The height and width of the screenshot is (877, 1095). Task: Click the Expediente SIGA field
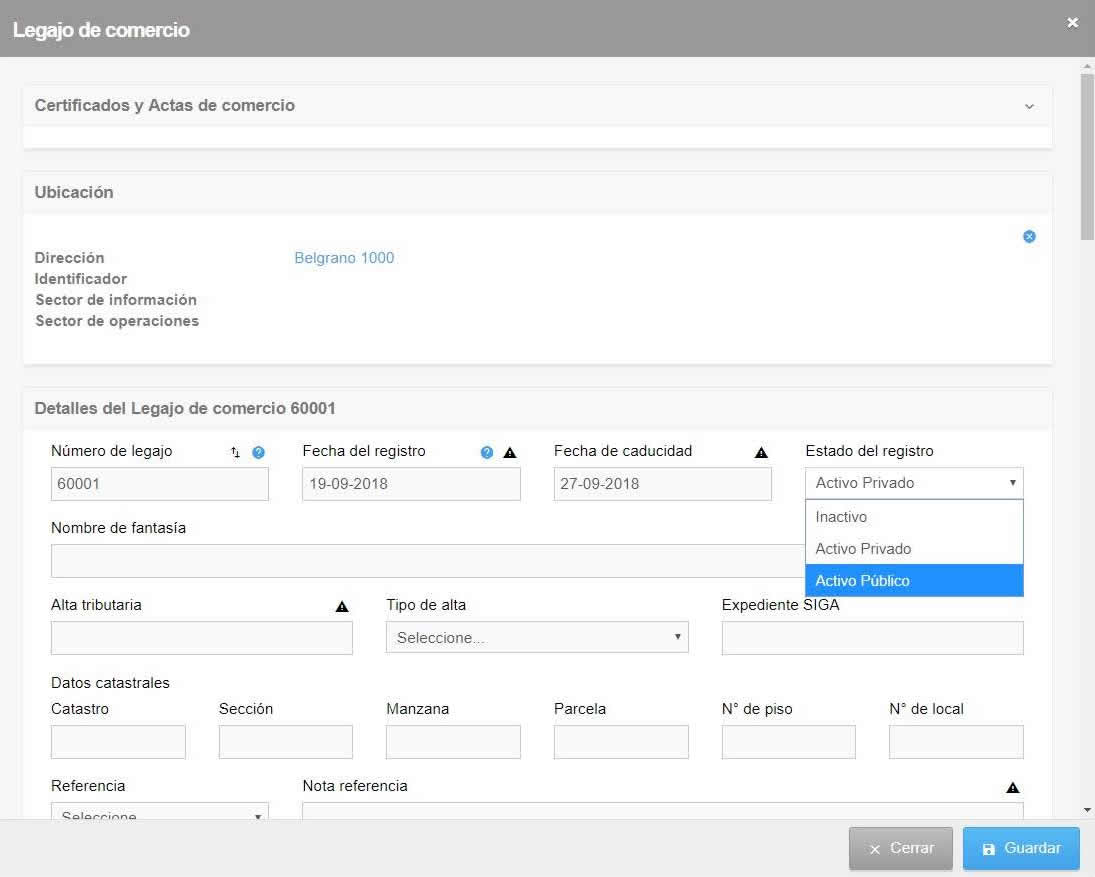point(872,638)
